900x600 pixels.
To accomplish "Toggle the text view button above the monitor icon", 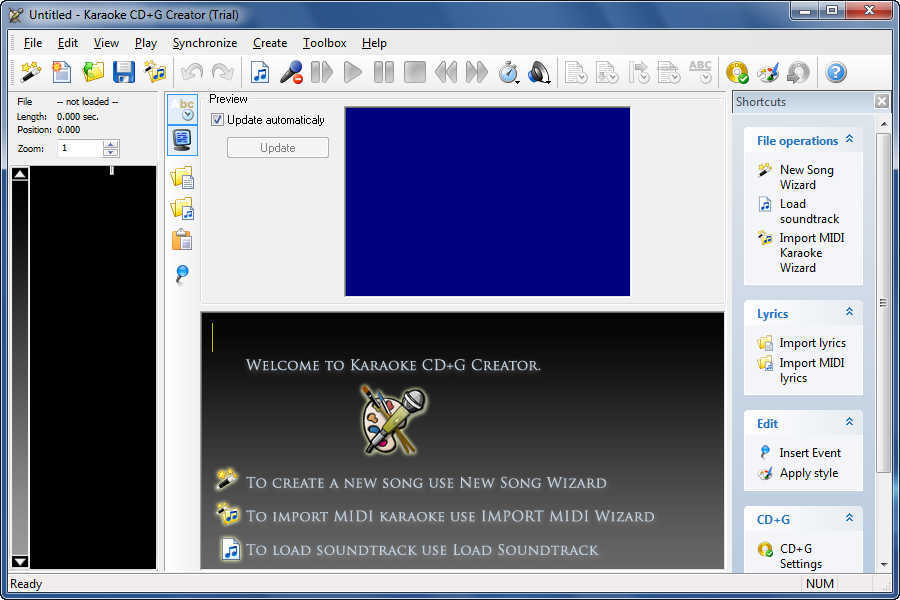I will (183, 109).
